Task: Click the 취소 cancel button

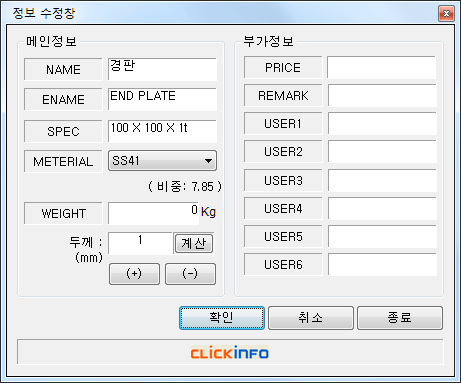Action: click(311, 318)
